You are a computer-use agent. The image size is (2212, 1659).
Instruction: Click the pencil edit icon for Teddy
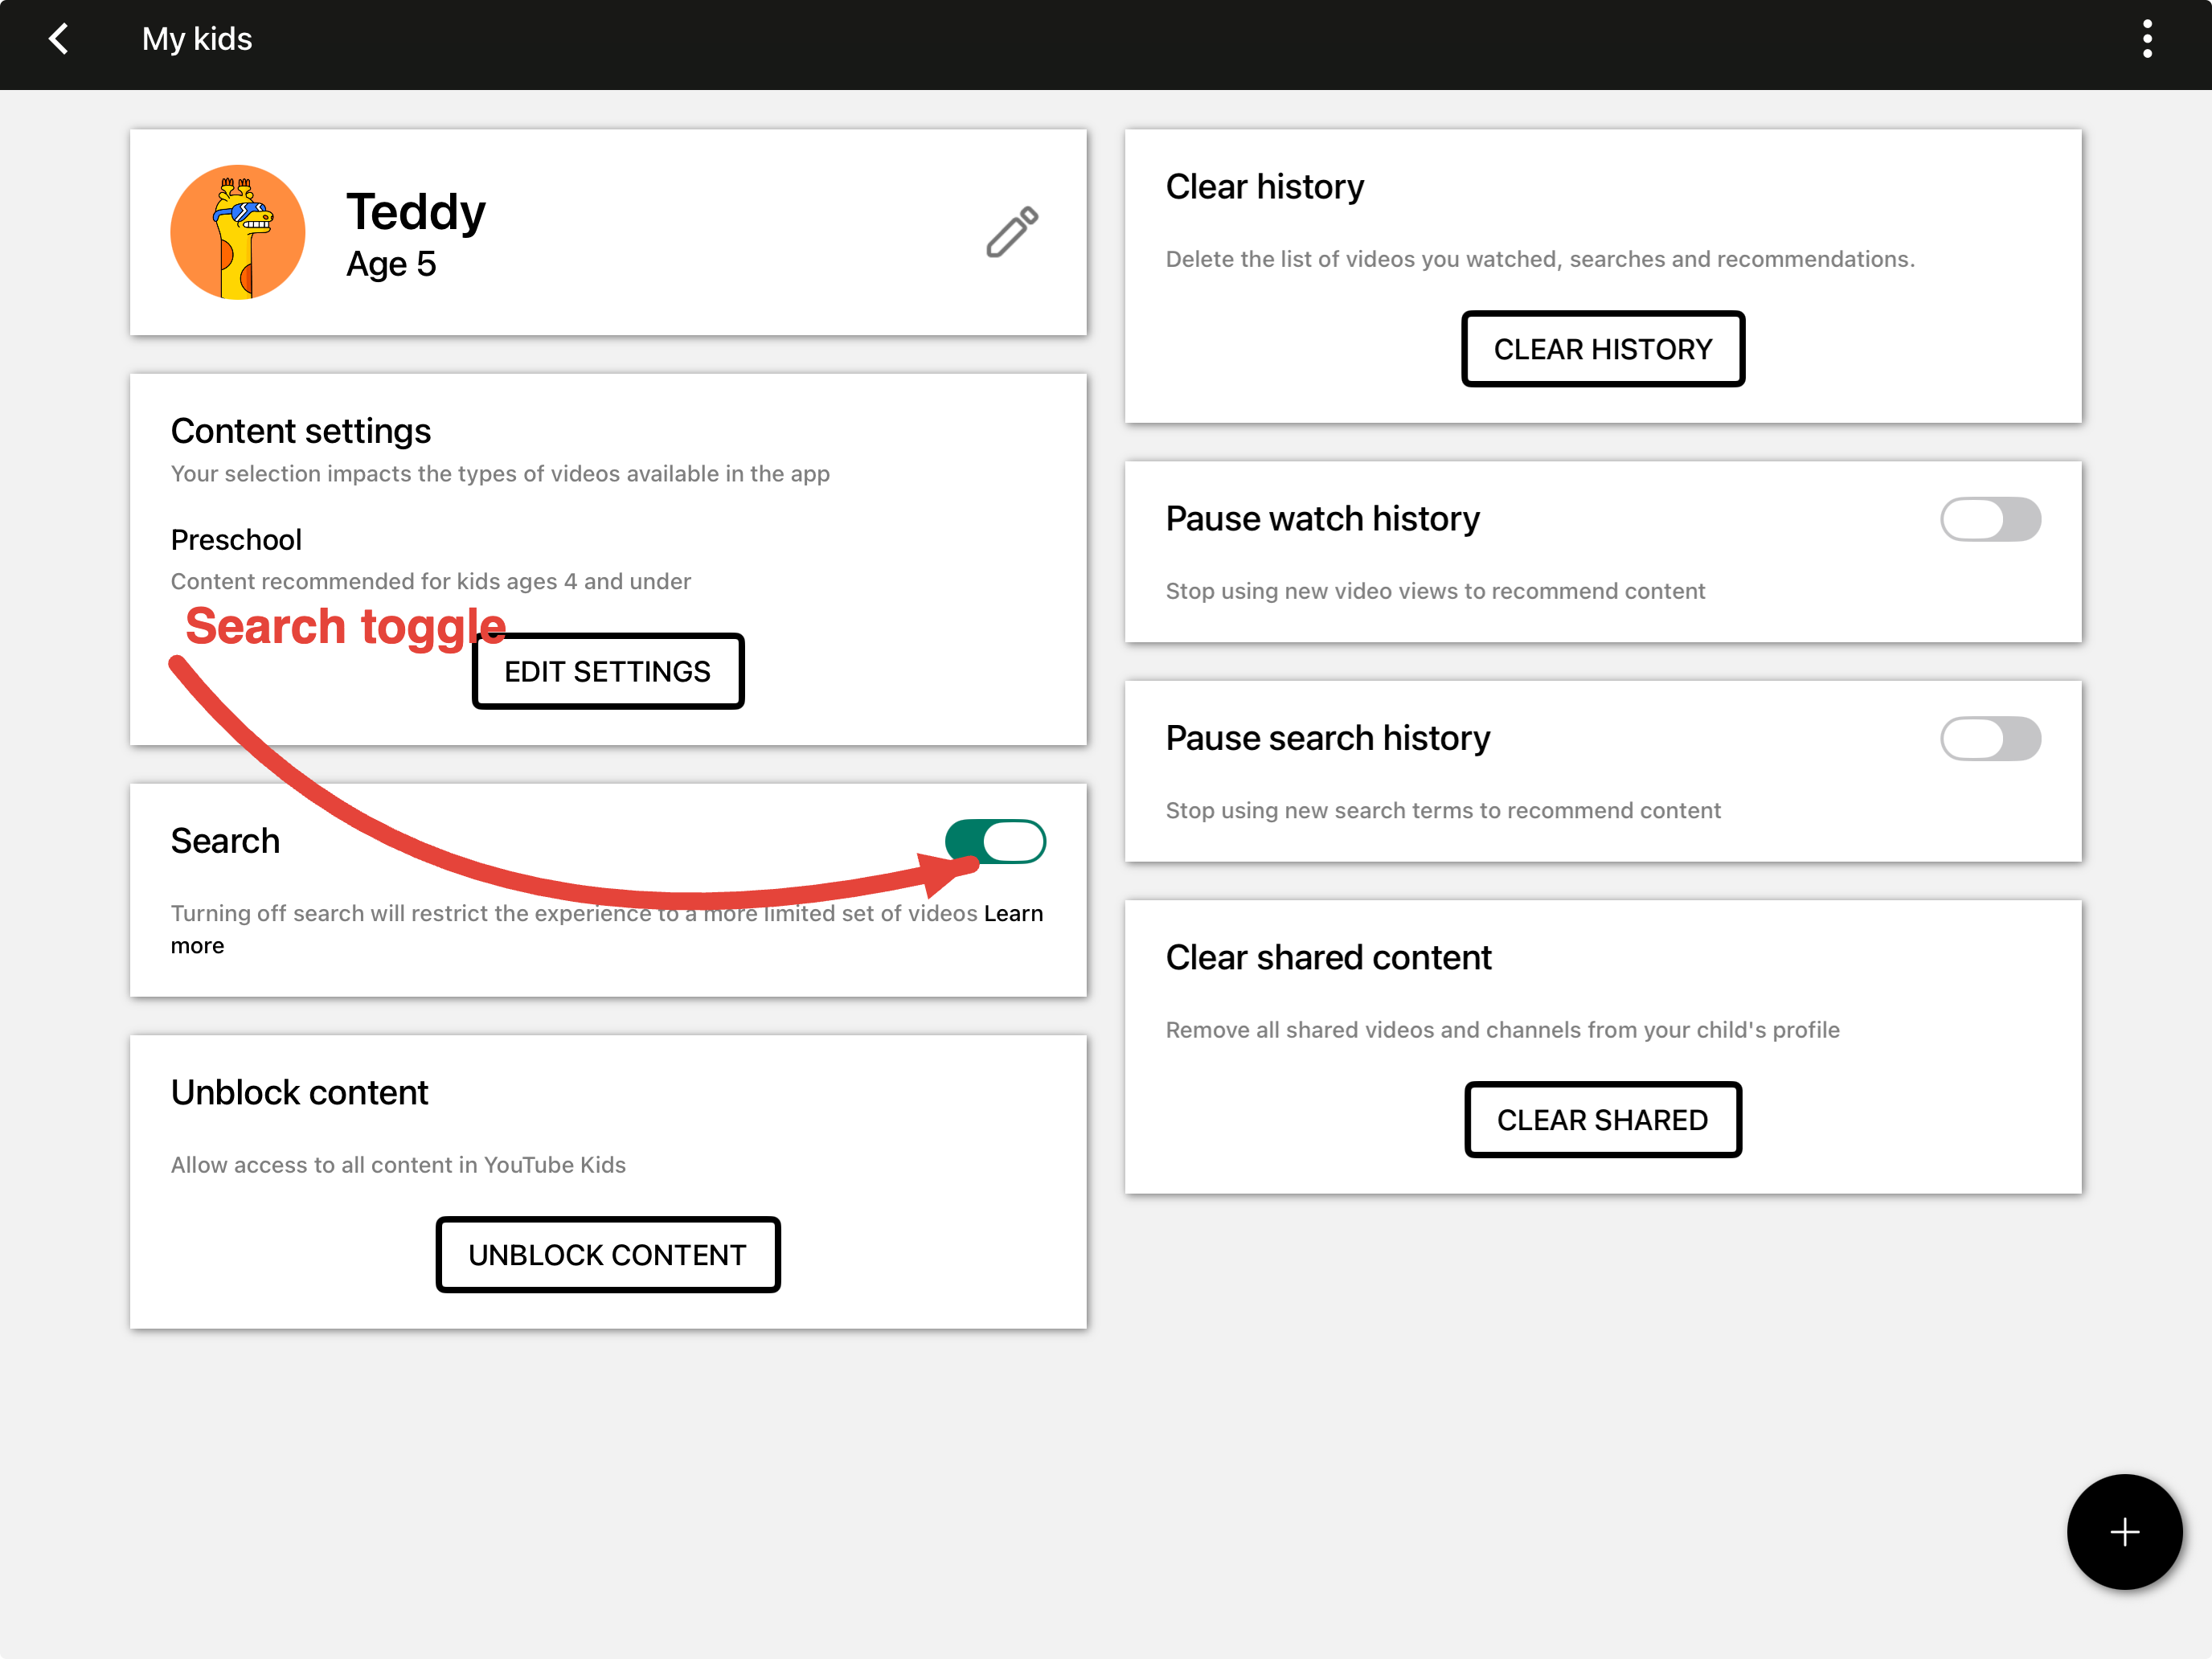[1012, 233]
